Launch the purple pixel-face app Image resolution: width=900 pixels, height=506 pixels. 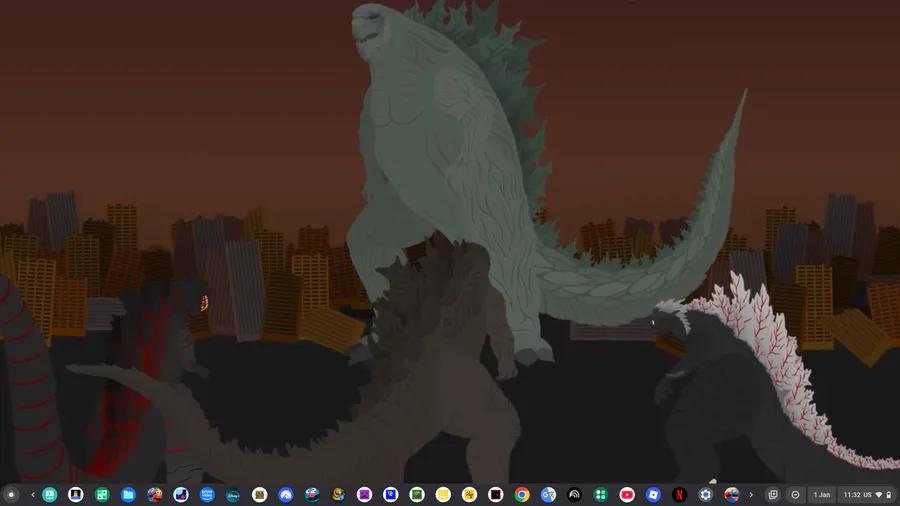364,495
